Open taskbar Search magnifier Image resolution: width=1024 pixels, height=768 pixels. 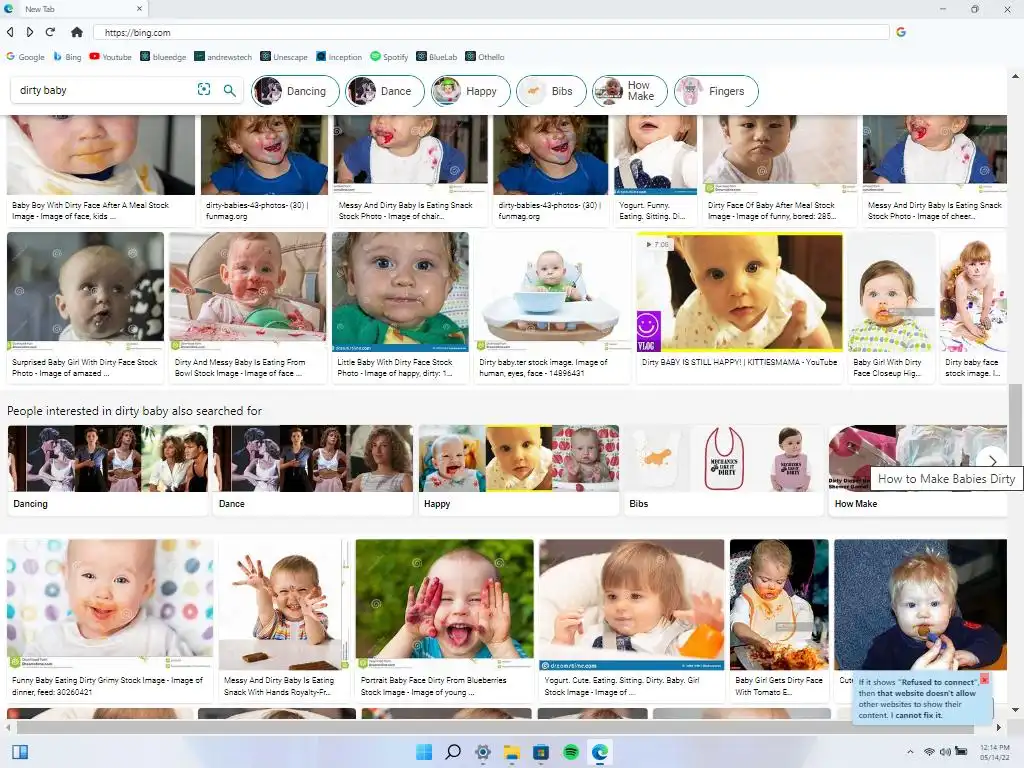point(453,752)
